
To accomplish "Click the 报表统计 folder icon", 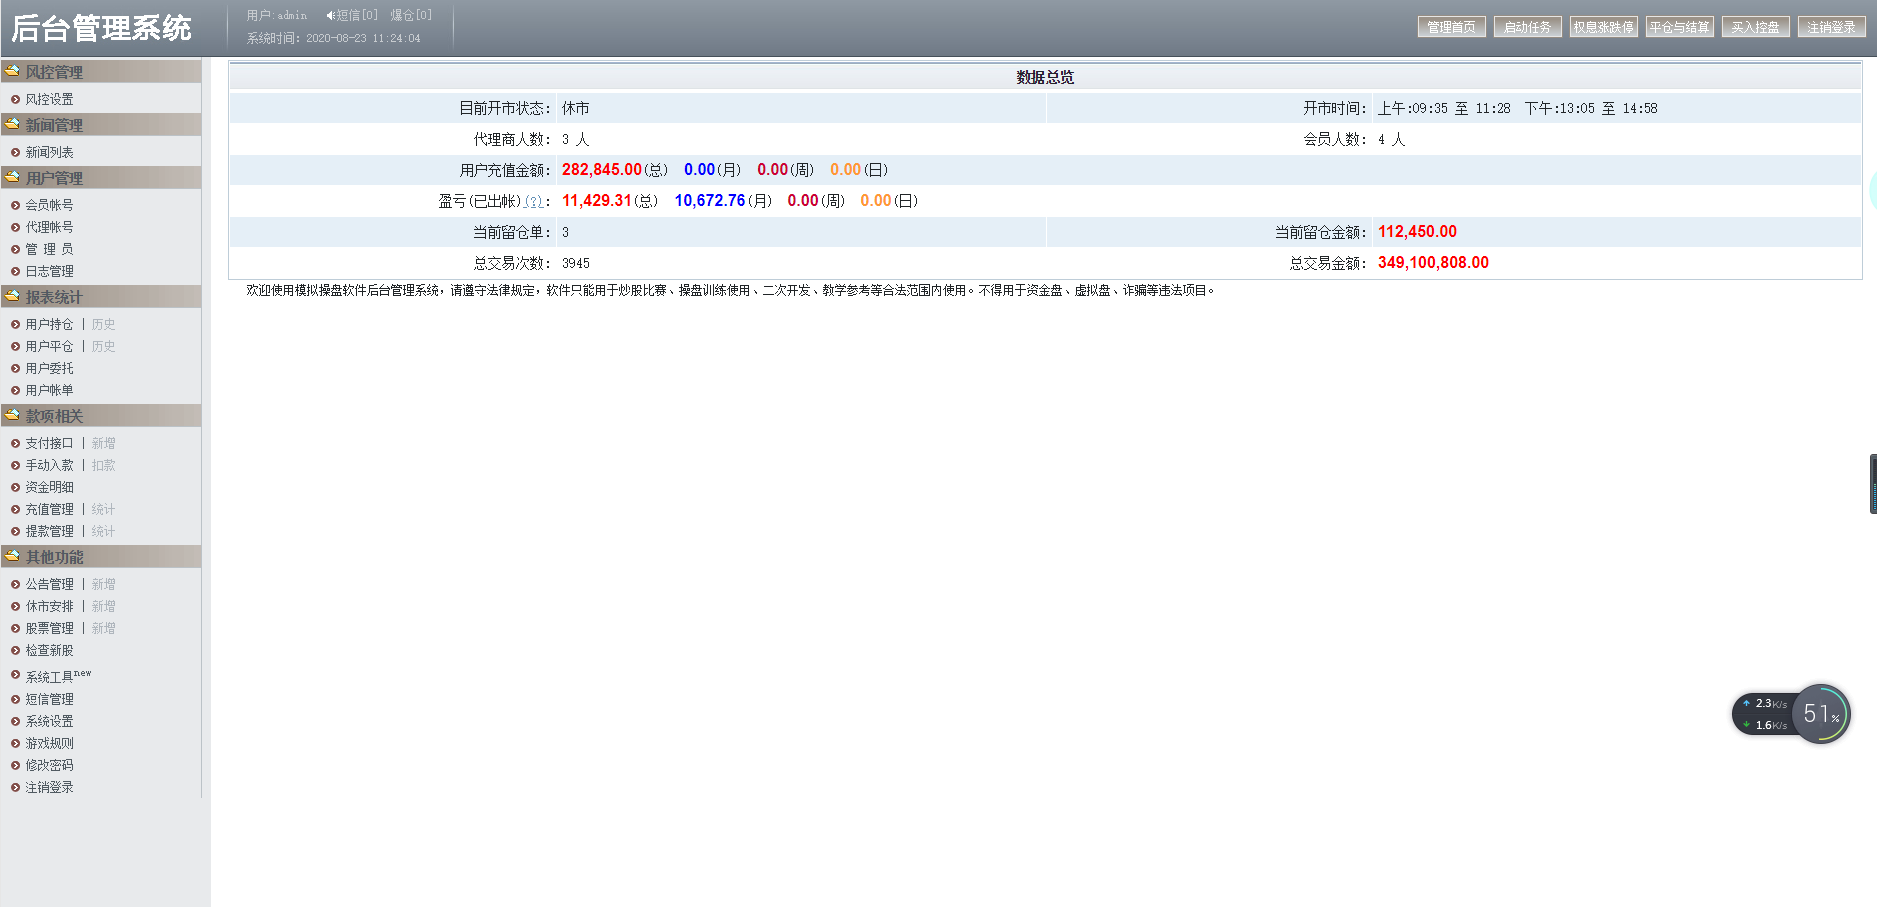I will [12, 296].
